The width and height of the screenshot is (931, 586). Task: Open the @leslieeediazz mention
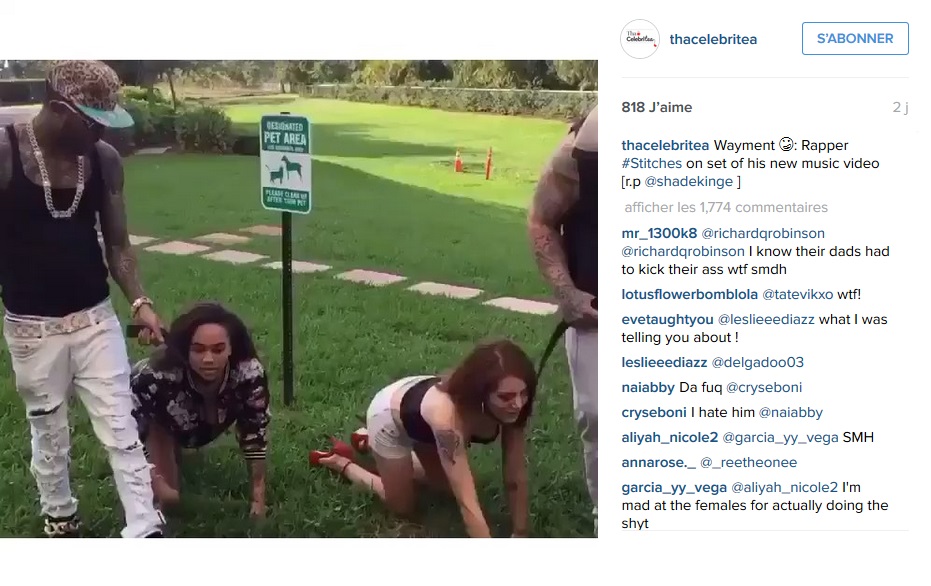766,319
